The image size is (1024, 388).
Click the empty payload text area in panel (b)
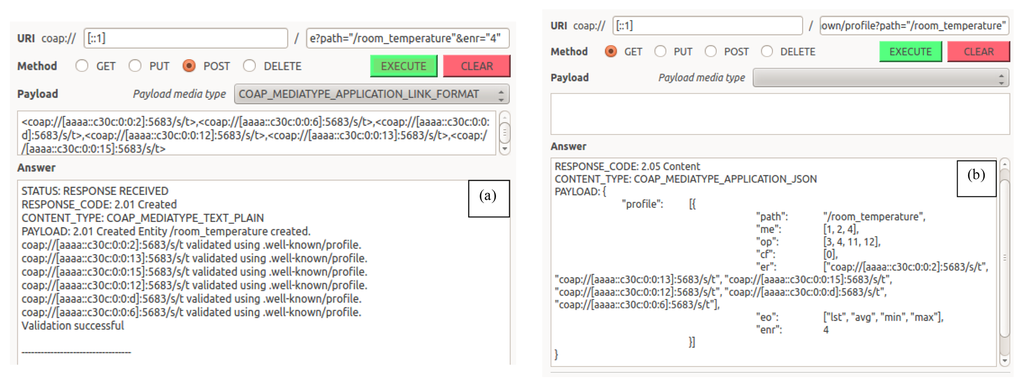[780, 114]
